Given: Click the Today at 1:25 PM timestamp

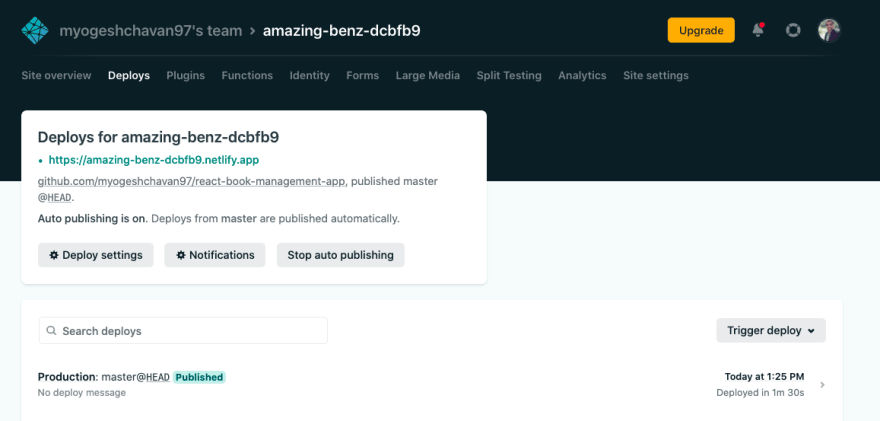Looking at the screenshot, I should 764,377.
